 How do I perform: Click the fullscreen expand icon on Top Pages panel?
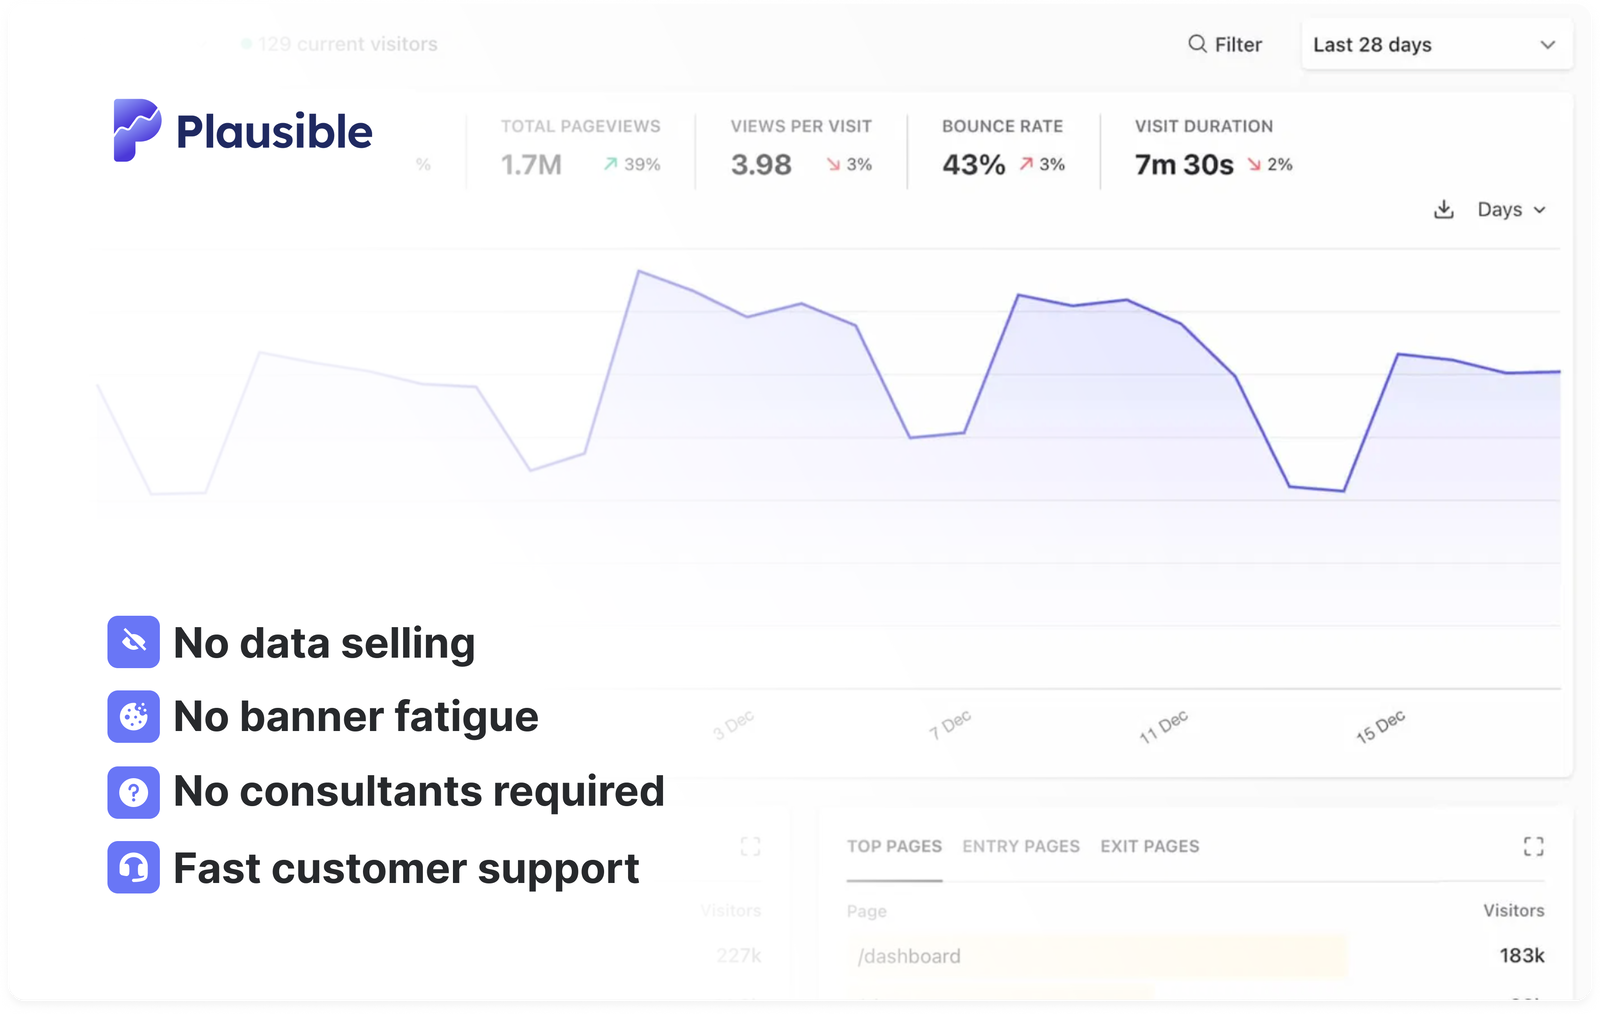pyautogui.click(x=1533, y=847)
